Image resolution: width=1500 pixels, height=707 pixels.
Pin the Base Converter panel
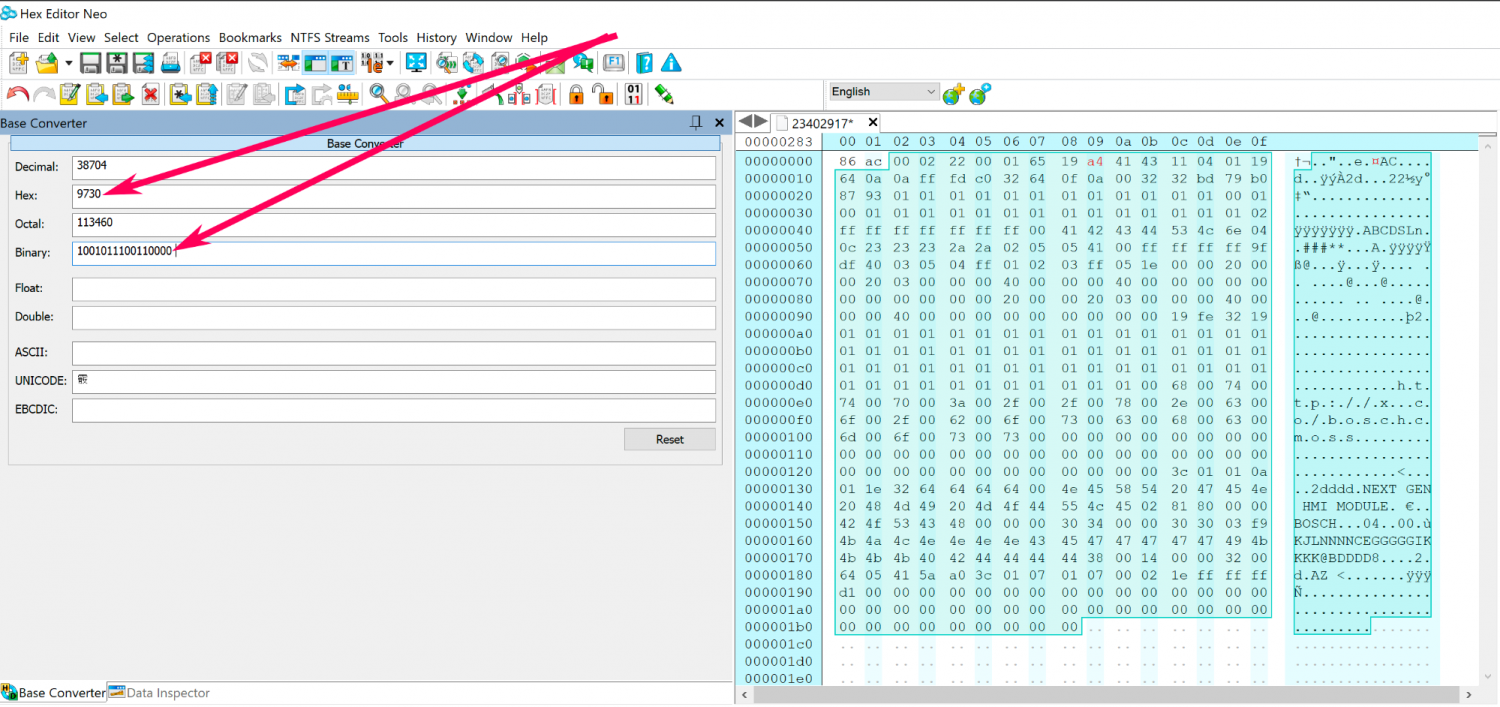tap(696, 123)
